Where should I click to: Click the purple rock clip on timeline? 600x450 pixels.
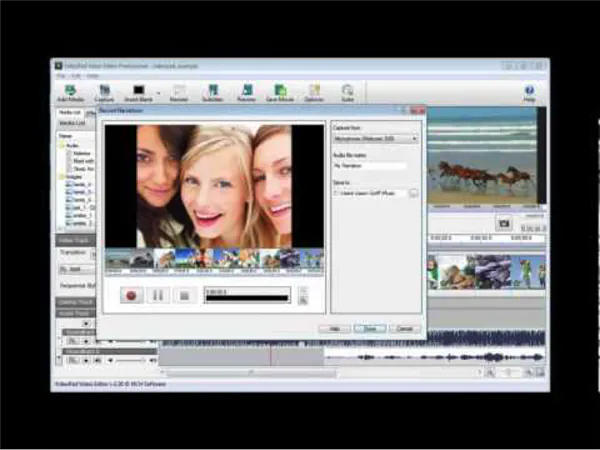pos(493,272)
